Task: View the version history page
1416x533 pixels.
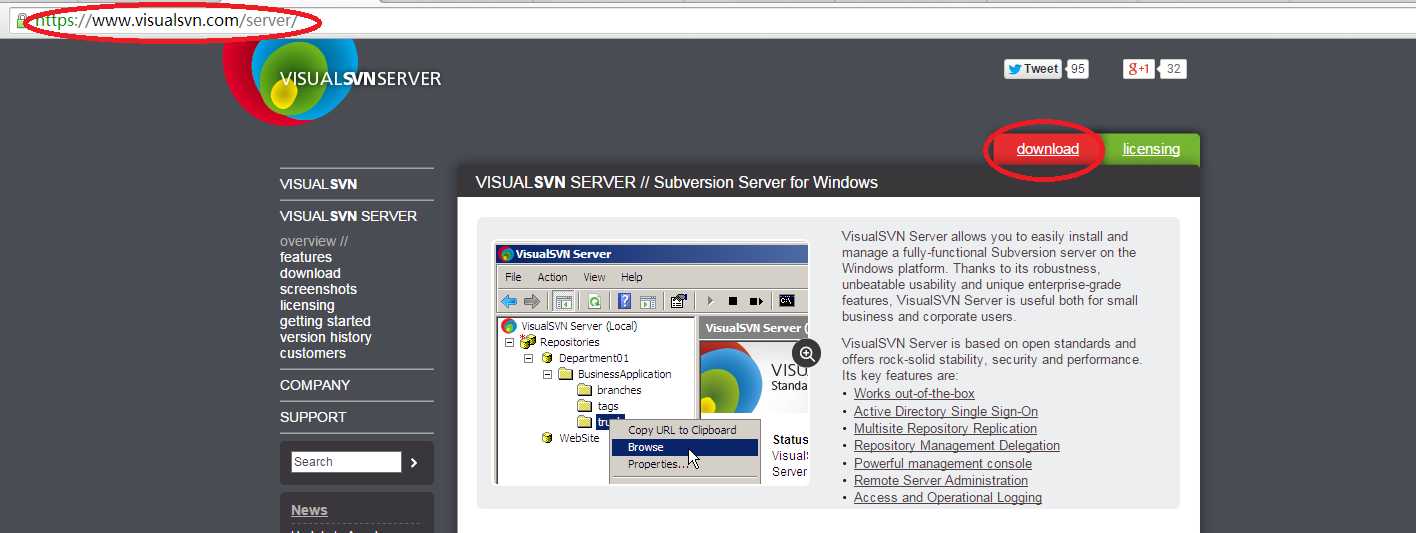Action: tap(326, 337)
